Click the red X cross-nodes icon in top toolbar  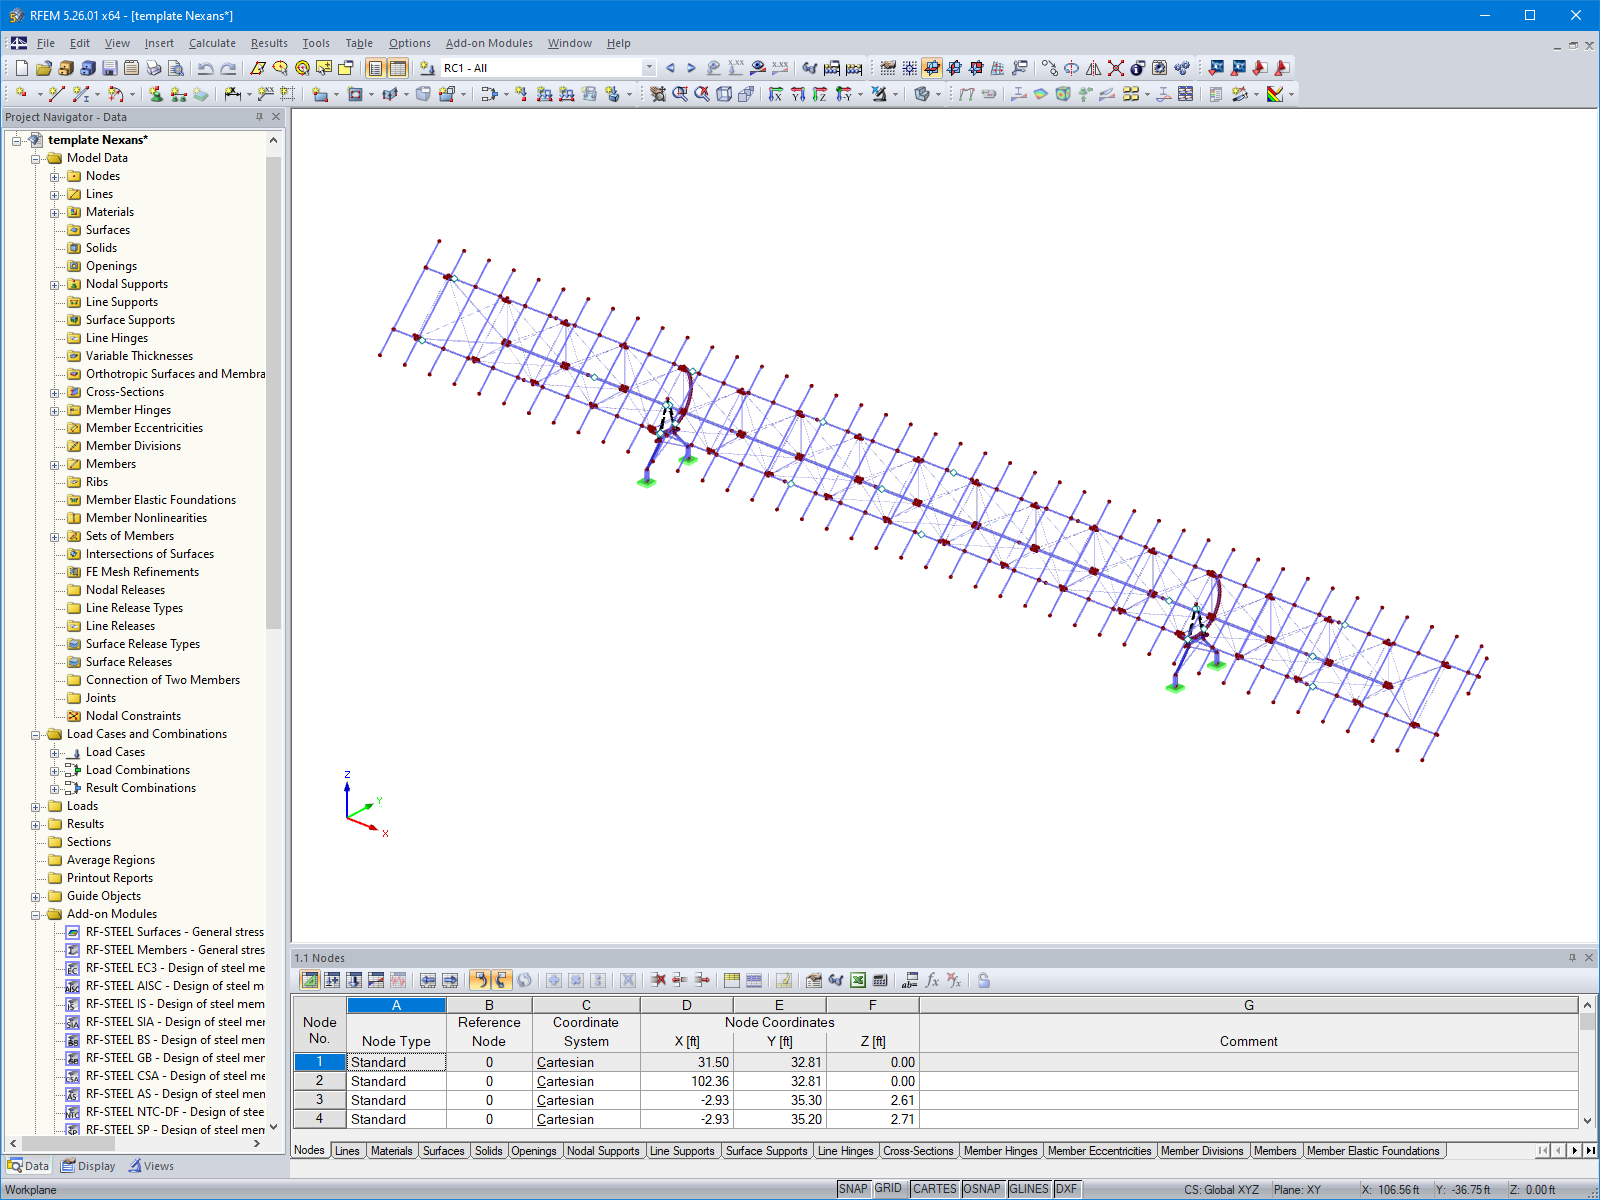[1116, 68]
